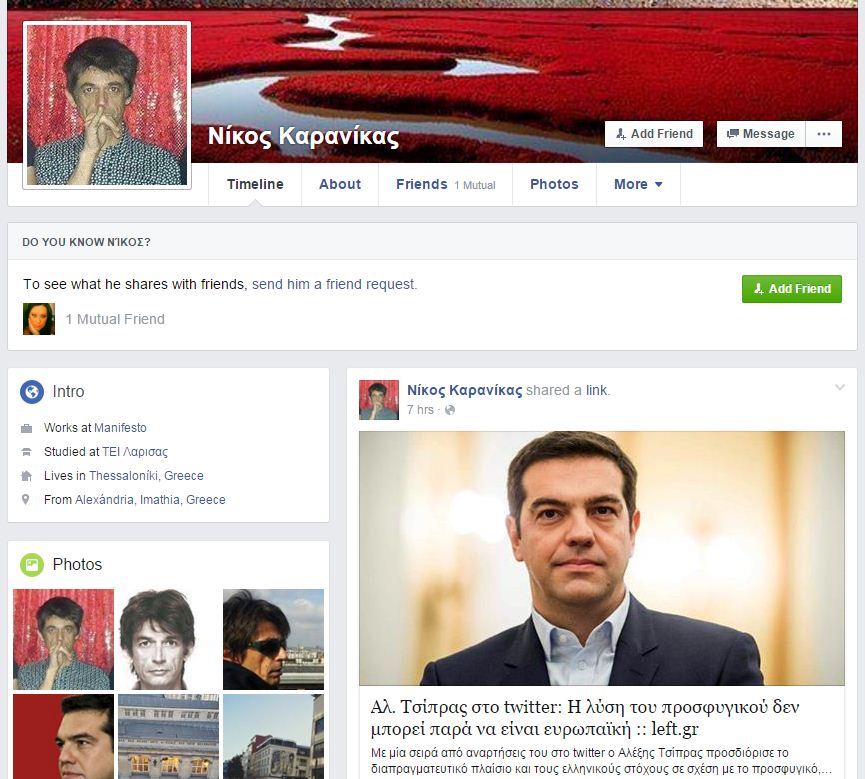Open the 7 hrs post timestamp
865x779 pixels.
pyautogui.click(x=420, y=410)
